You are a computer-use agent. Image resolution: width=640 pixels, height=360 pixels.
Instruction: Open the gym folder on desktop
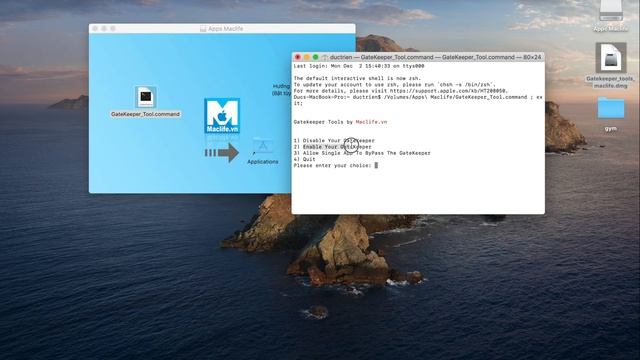[x=611, y=108]
